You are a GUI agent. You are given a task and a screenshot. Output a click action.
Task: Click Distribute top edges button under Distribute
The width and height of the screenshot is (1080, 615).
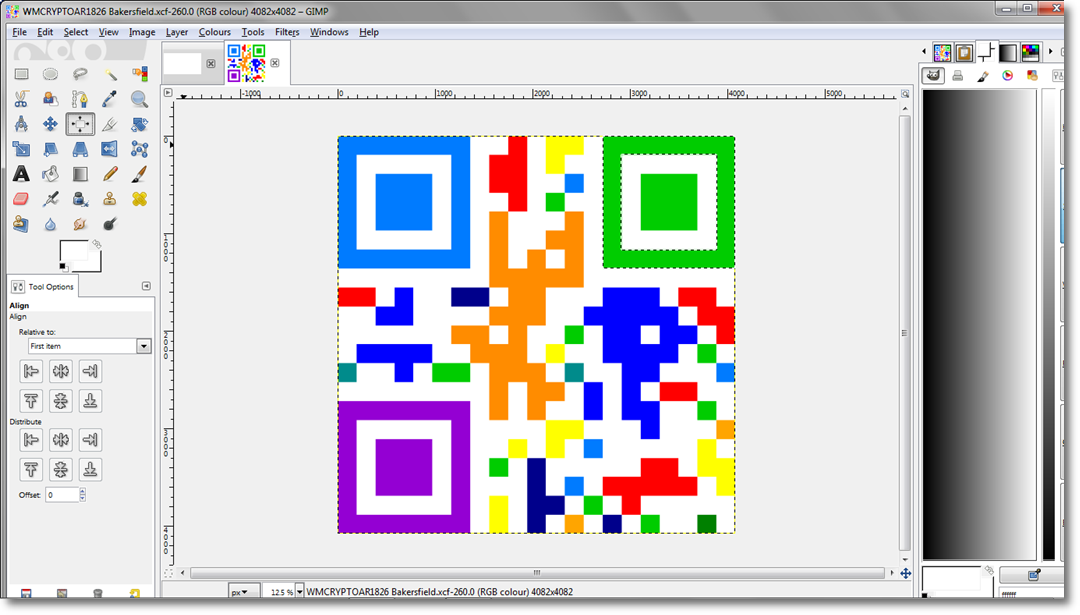click(x=31, y=470)
